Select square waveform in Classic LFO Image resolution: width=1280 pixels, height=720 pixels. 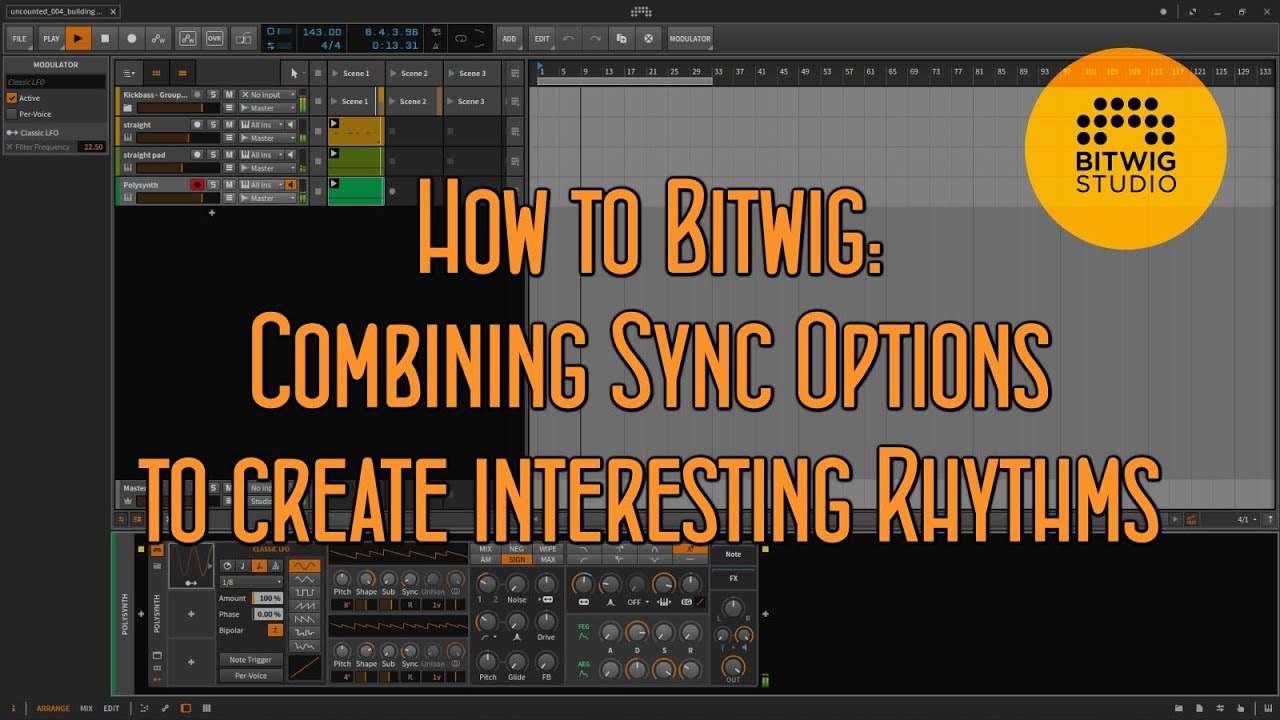click(304, 592)
